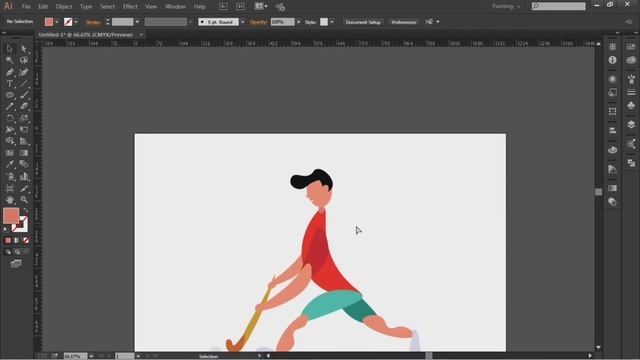Screen dimensions: 640x360
Task: Open the Window menu
Action: pos(176,7)
